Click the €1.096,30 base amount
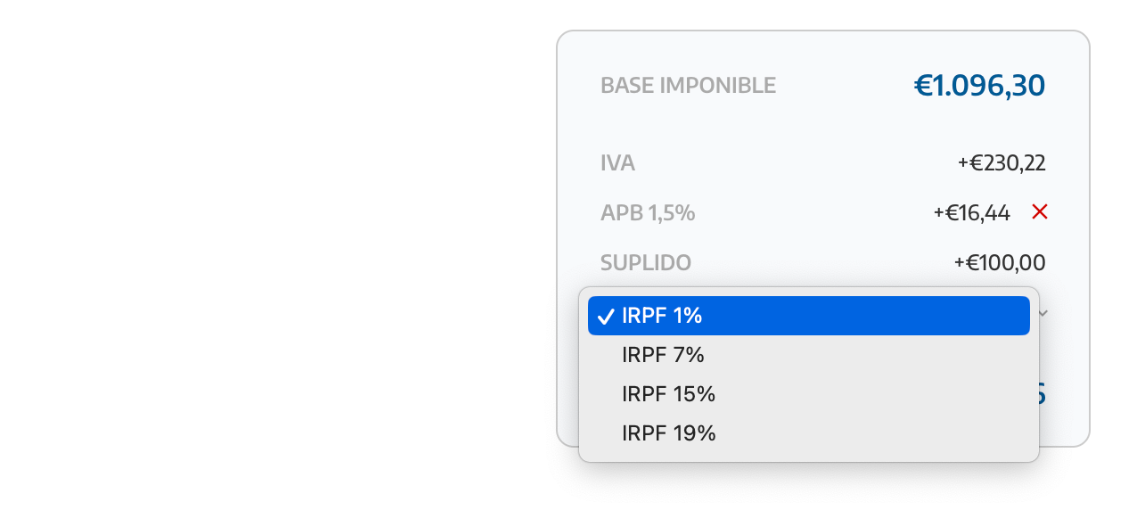This screenshot has width=1143, height=509. point(979,86)
